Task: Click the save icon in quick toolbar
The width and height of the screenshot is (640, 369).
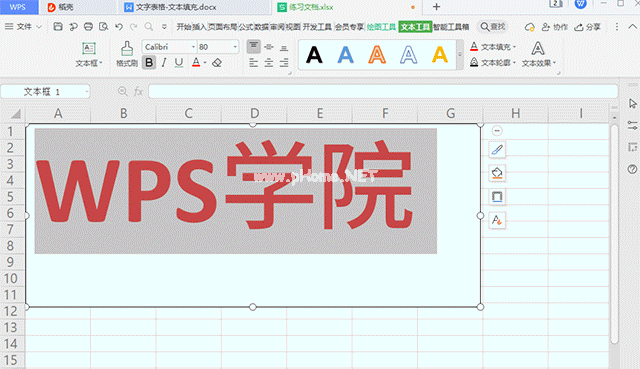Action: click(58, 27)
